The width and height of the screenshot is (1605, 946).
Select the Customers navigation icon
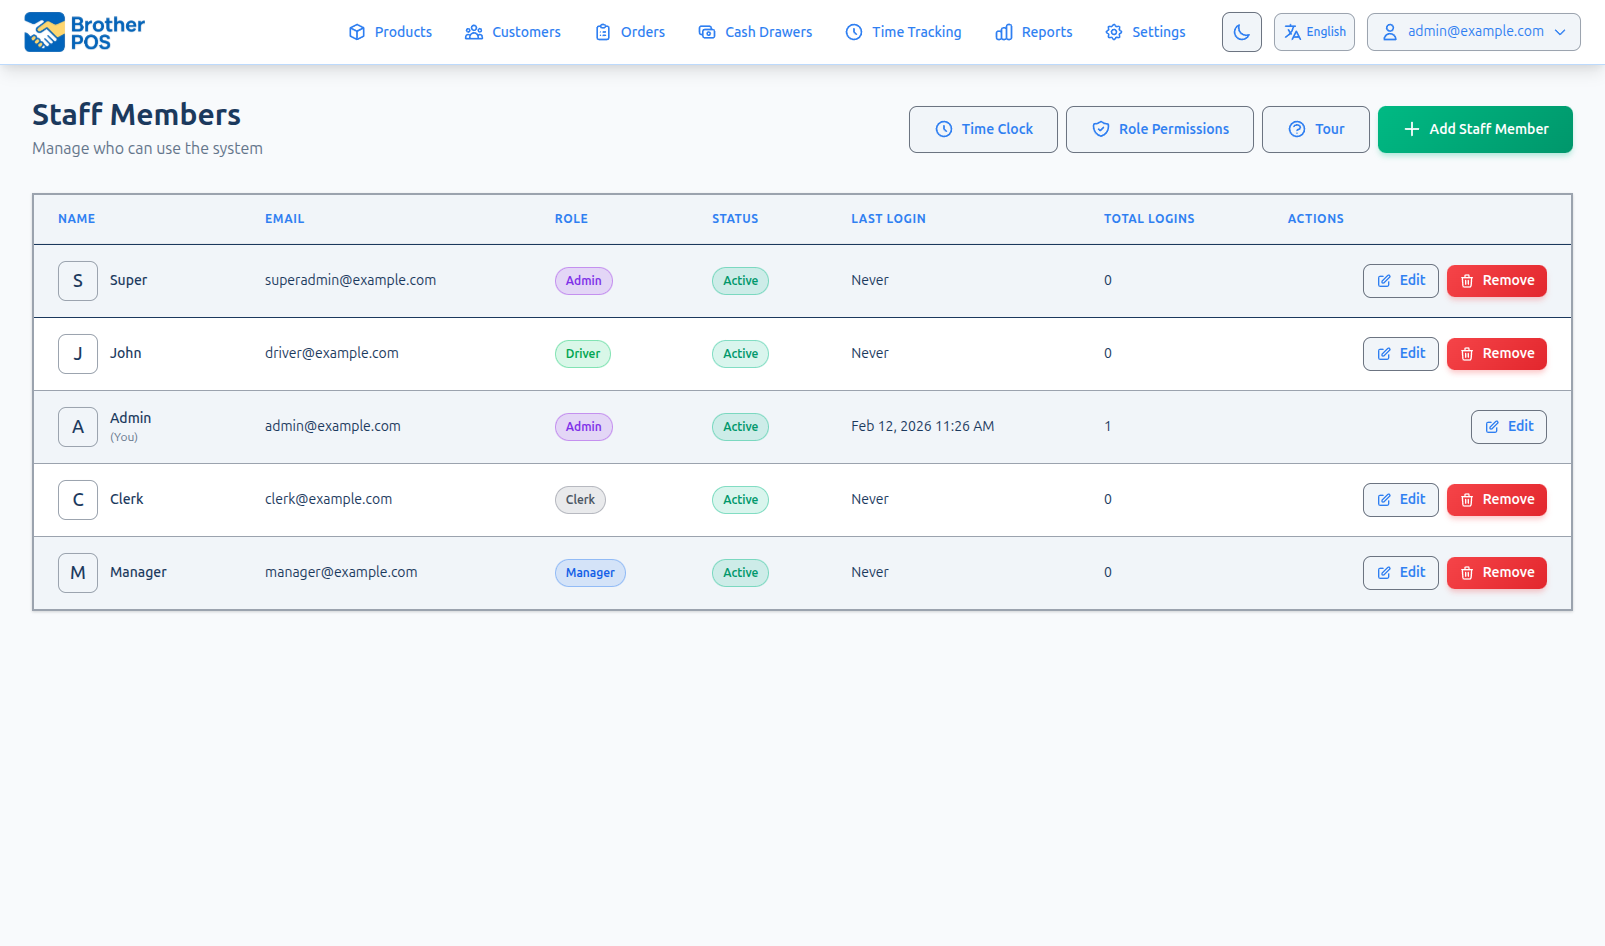click(472, 32)
